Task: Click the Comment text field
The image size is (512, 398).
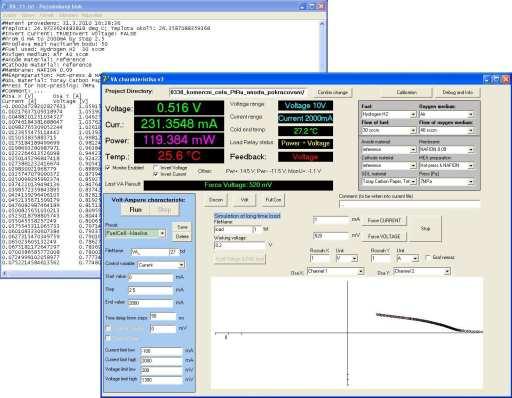Action: pyautogui.click(x=410, y=204)
